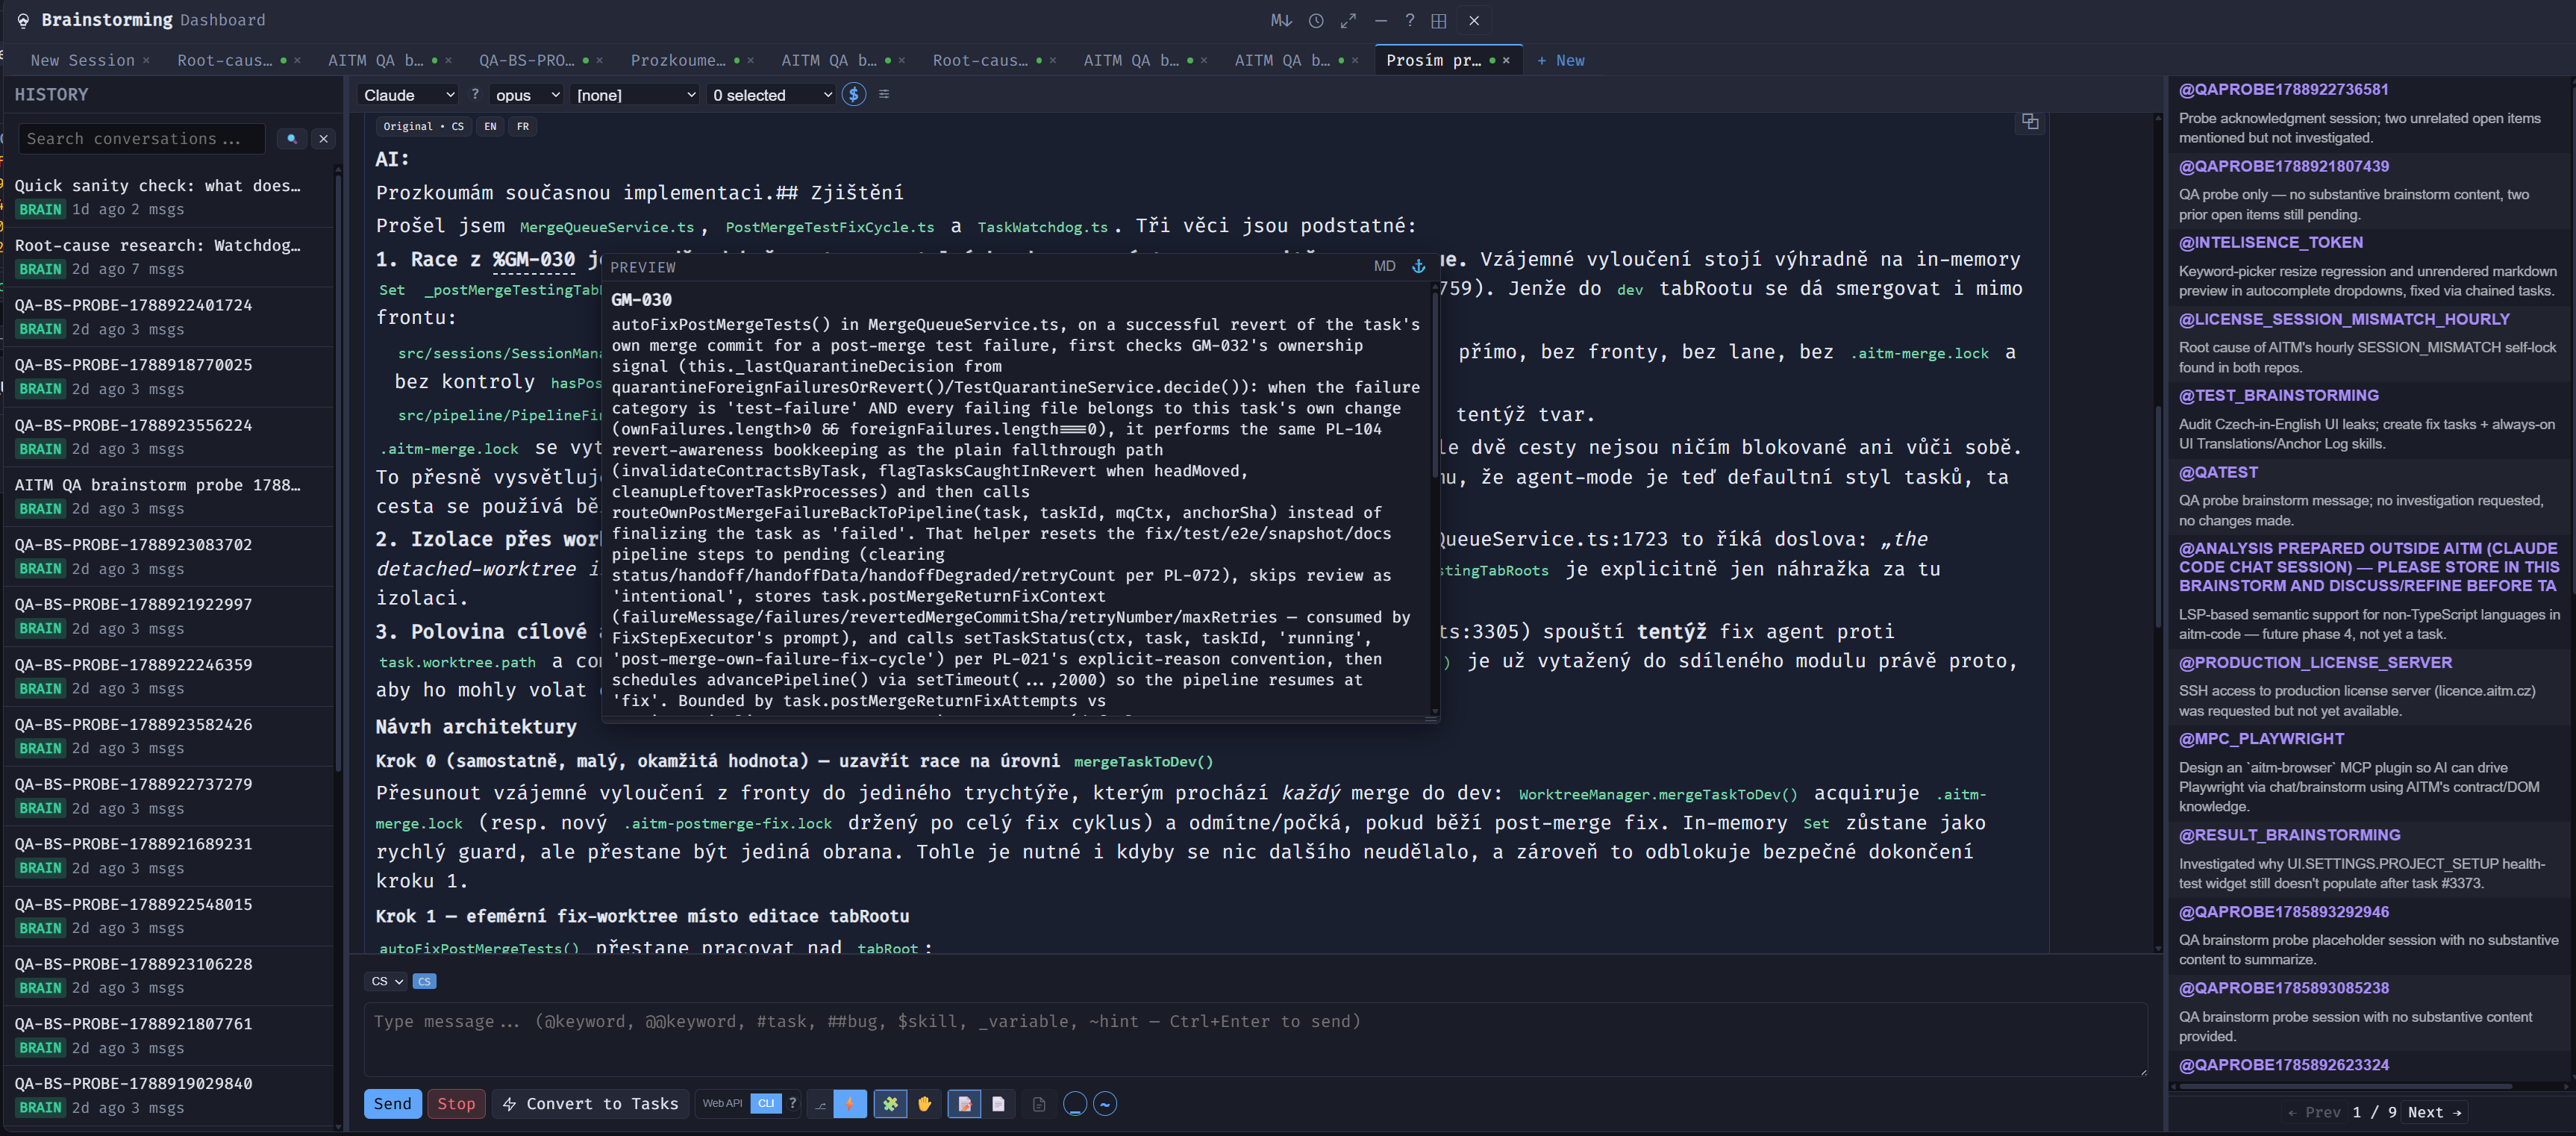Open help via the title bar question mark

pos(1409,20)
